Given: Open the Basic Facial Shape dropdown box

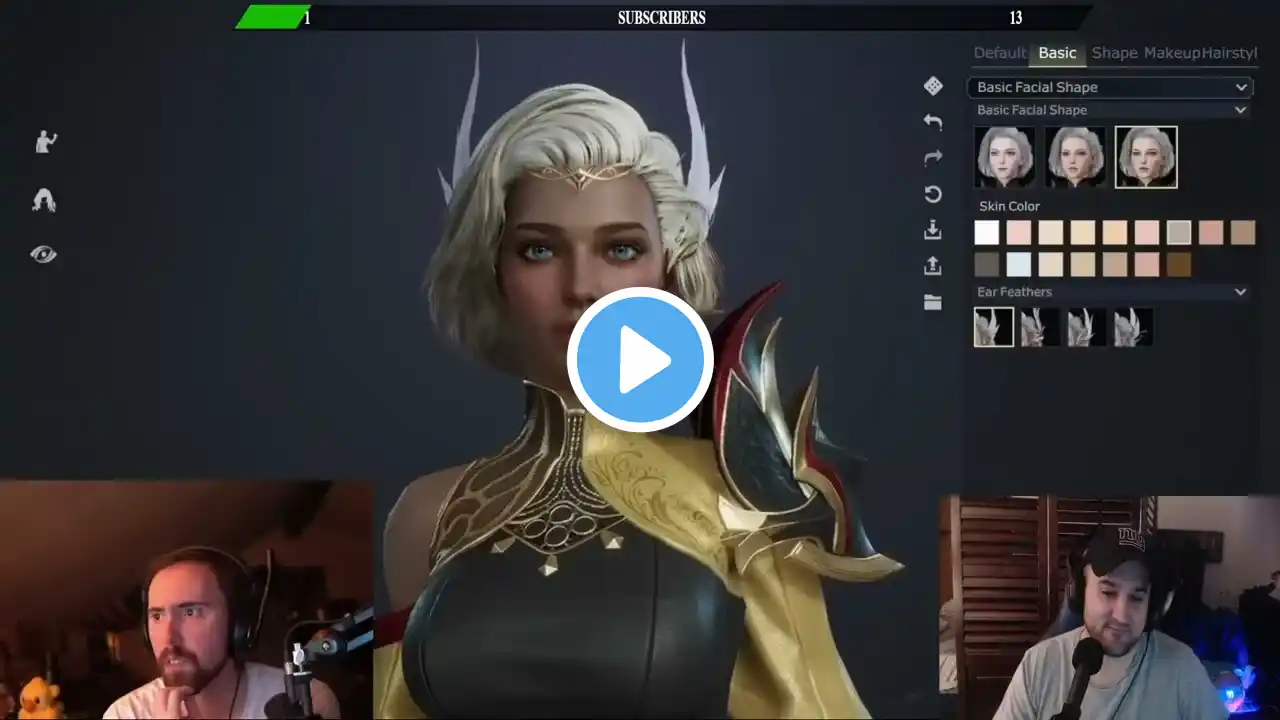Looking at the screenshot, I should [1110, 87].
